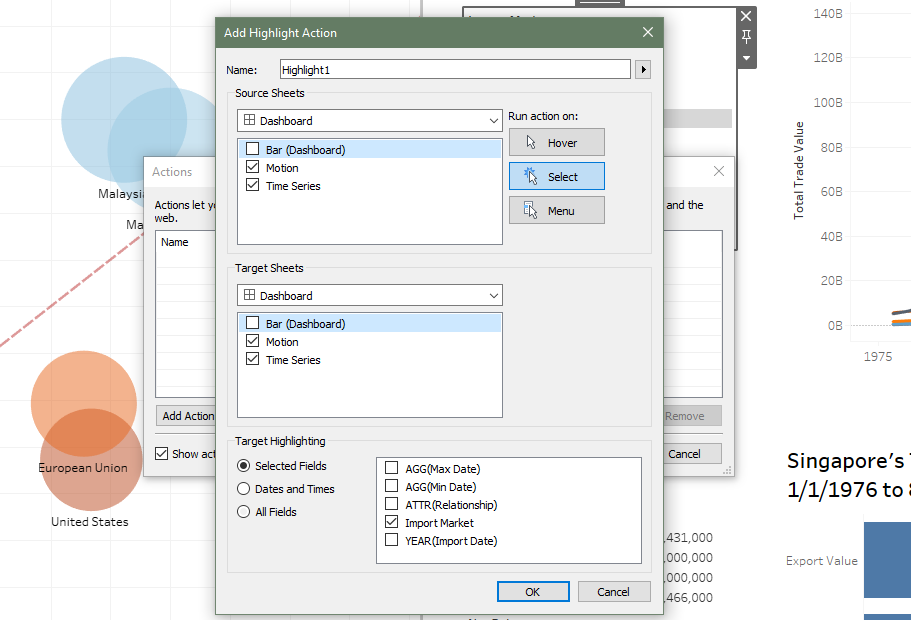Choose Select as the run action
911x620 pixels.
556,177
